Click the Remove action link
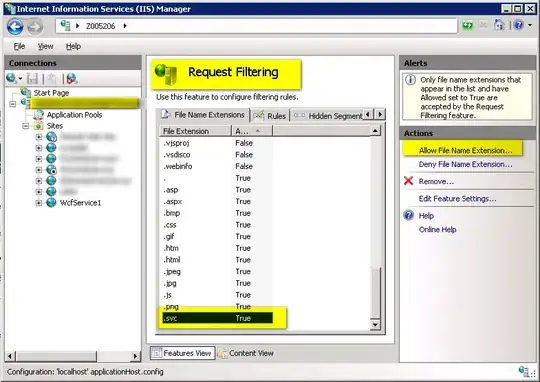540x382 pixels. pos(436,182)
